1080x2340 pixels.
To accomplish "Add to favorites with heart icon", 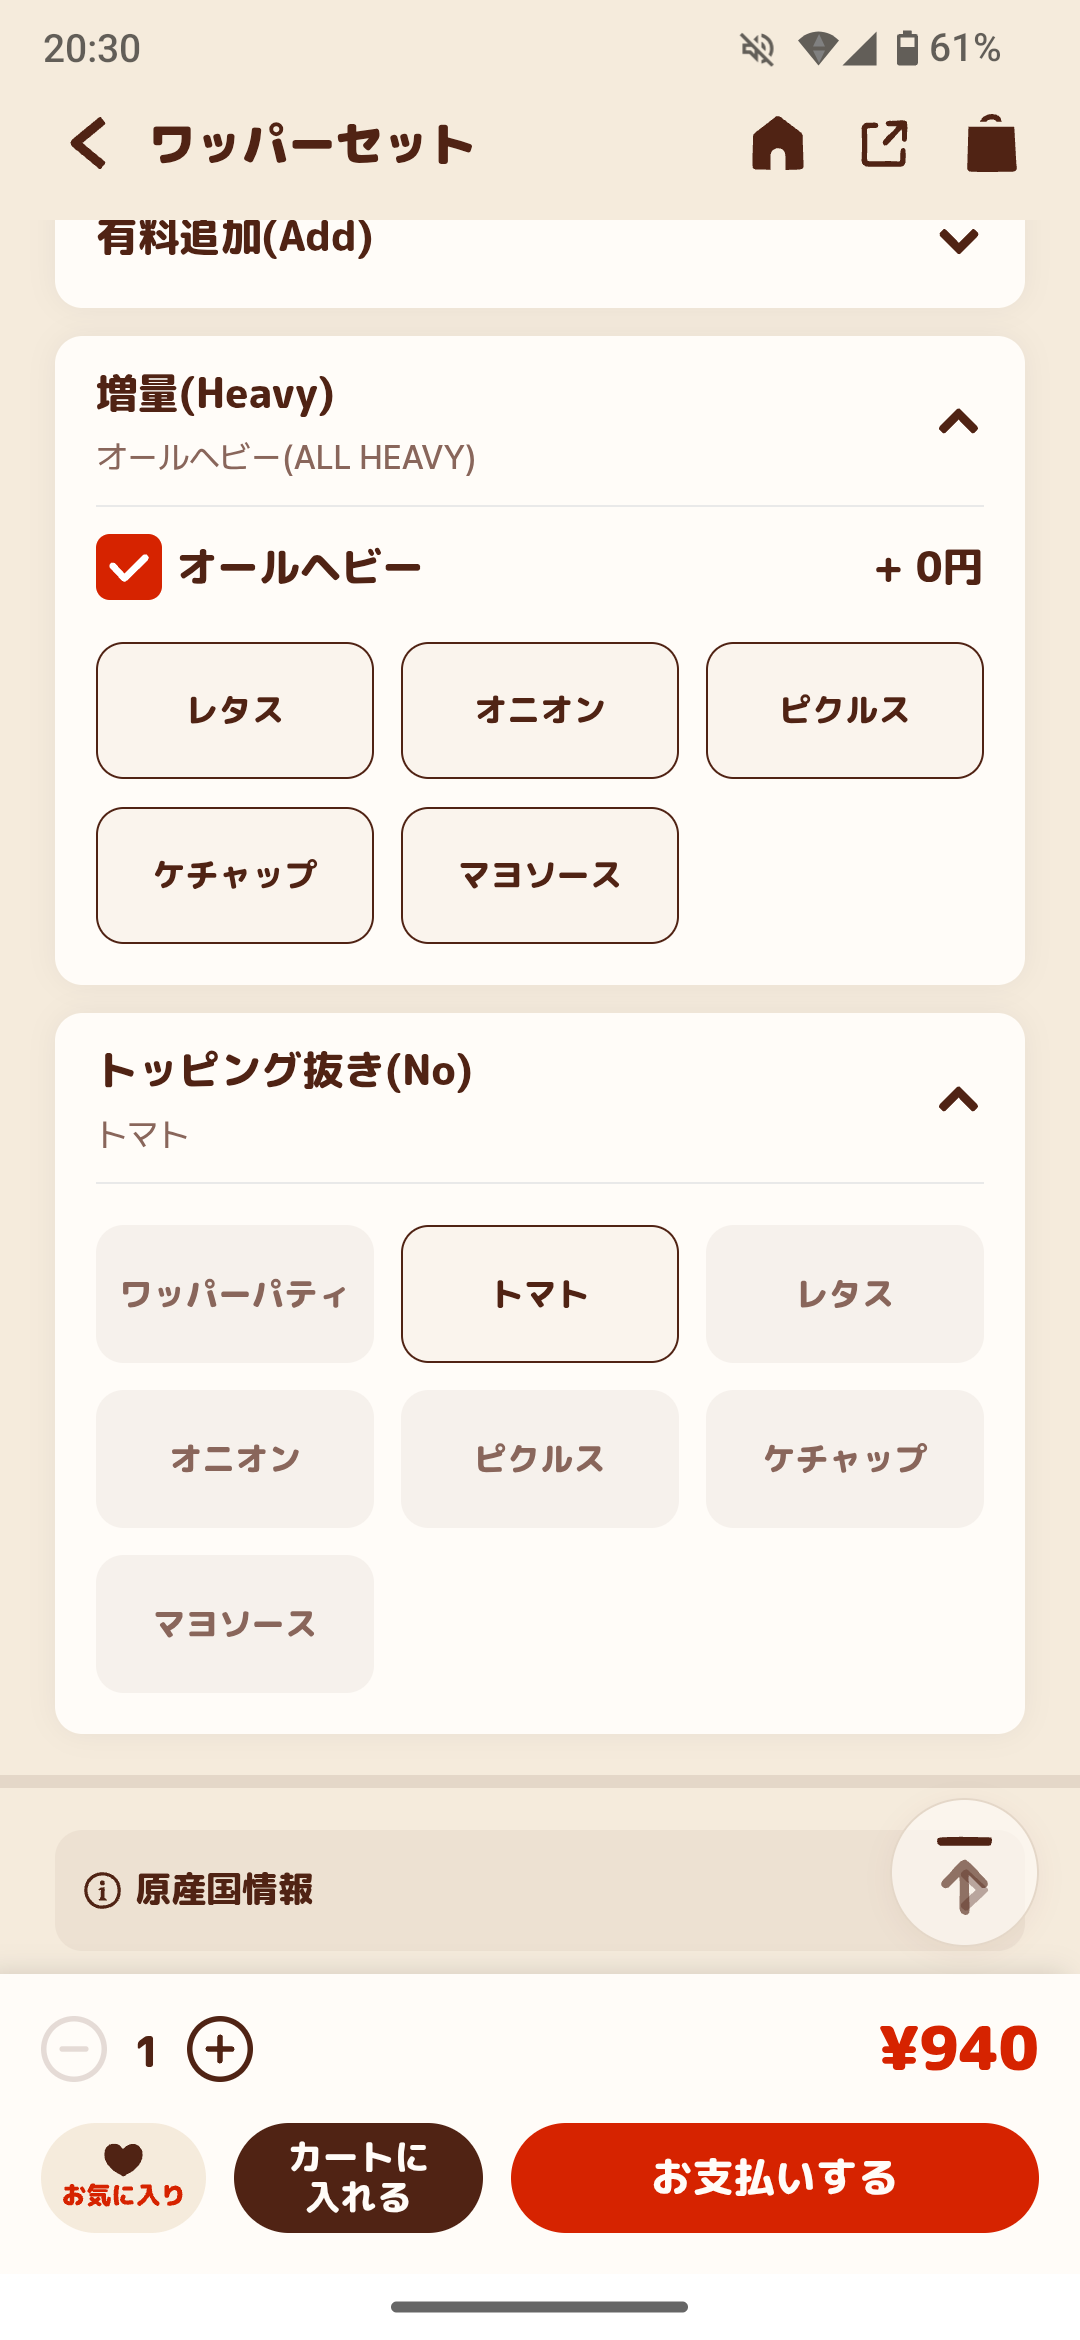I will coord(123,2177).
